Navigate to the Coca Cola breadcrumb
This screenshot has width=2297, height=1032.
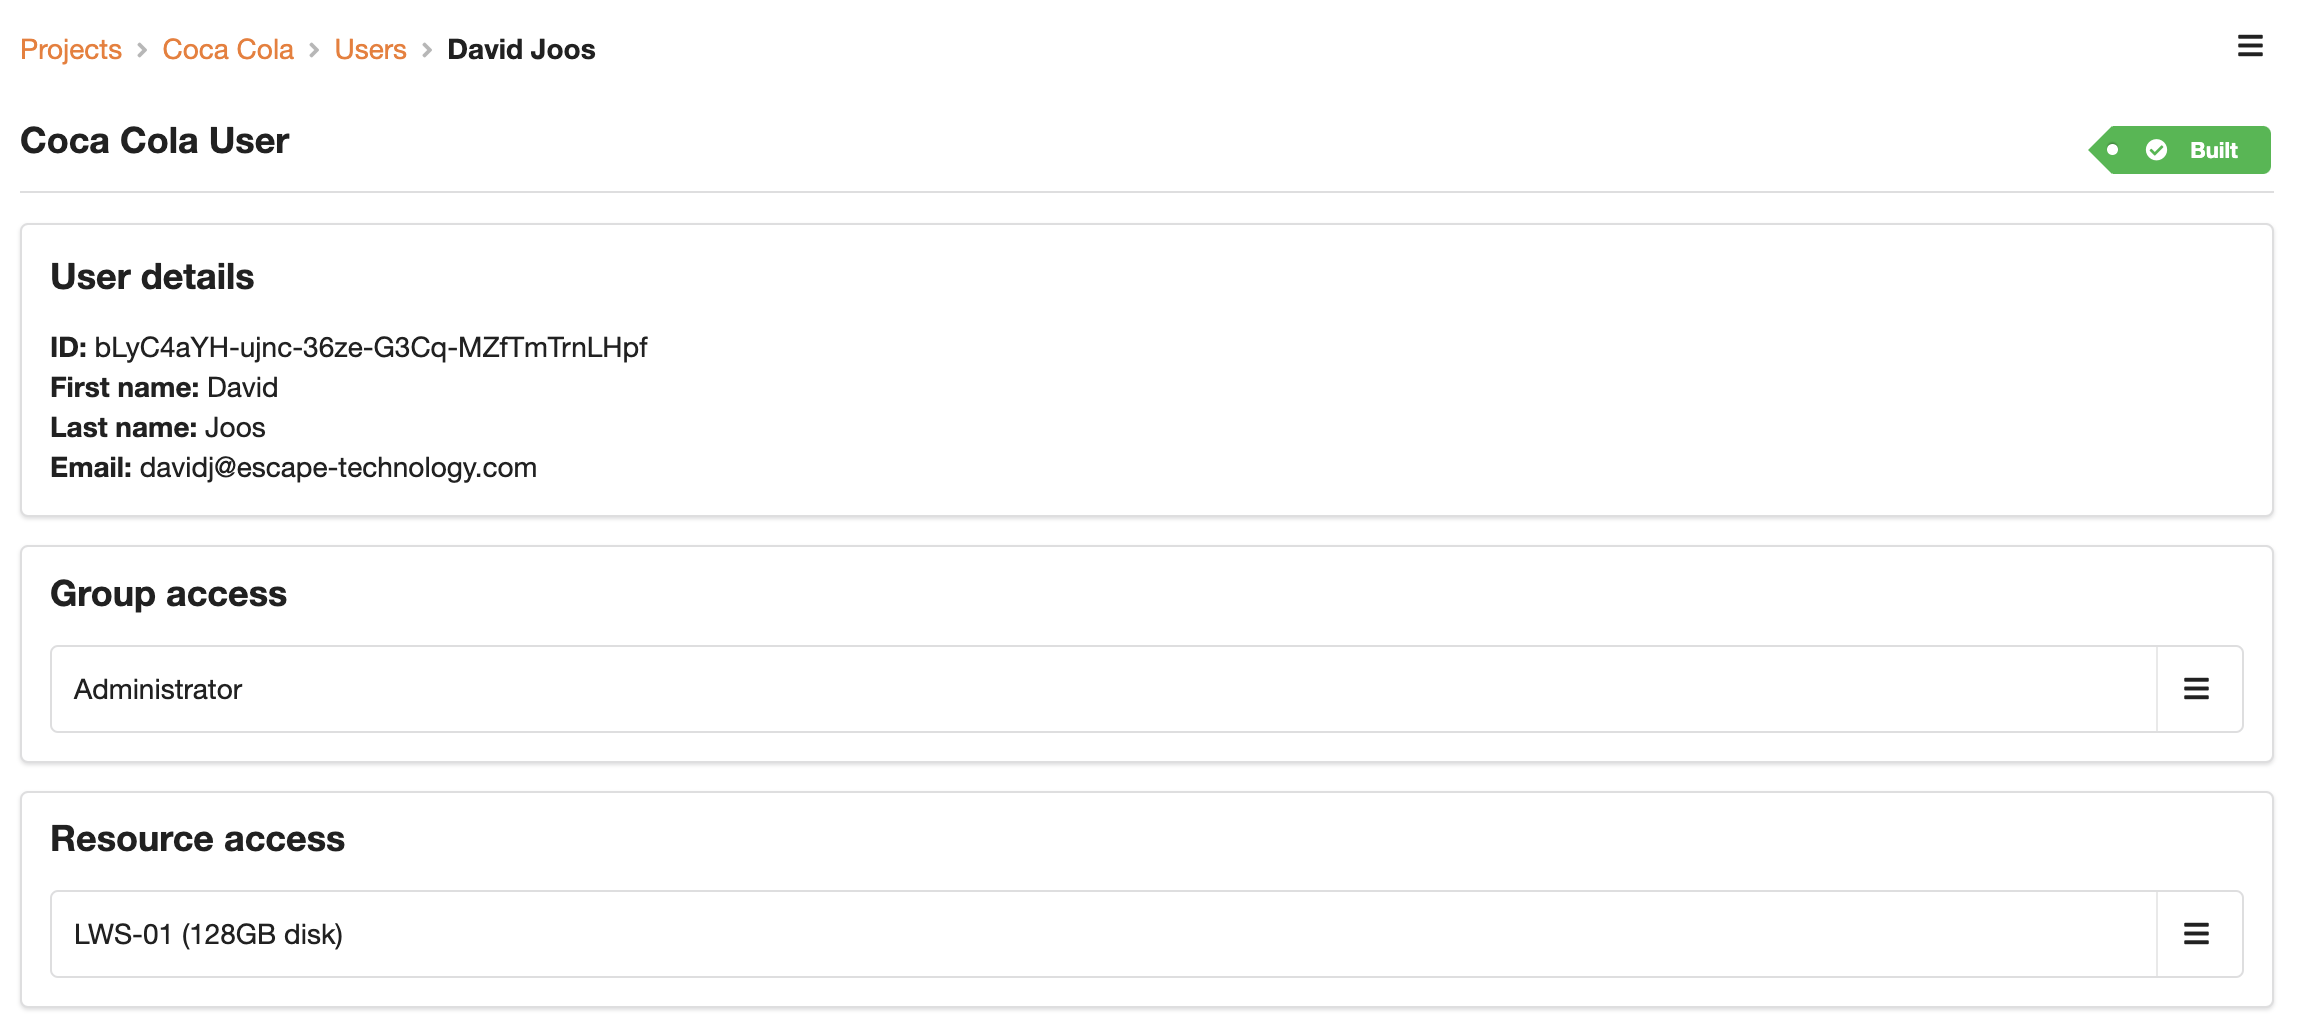(228, 50)
